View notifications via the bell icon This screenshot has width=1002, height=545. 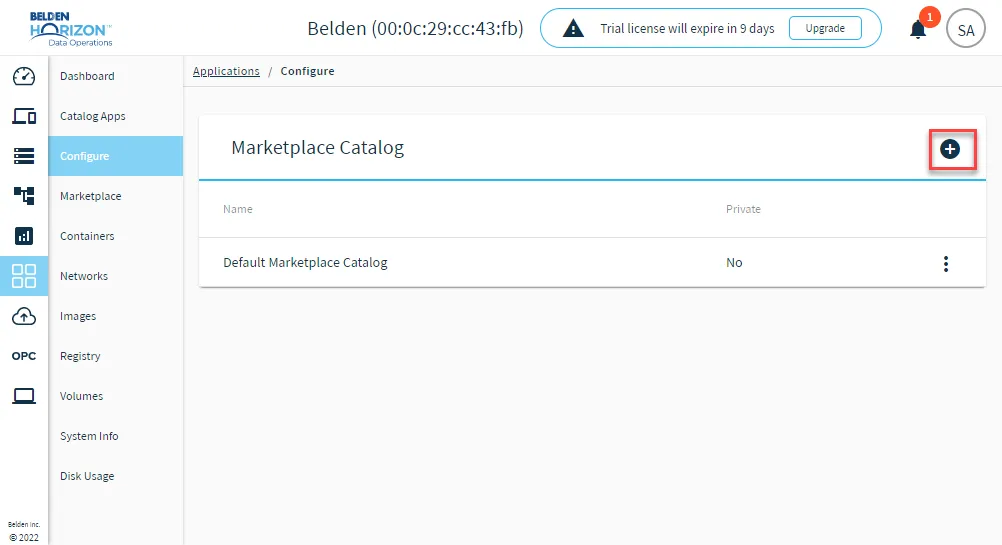[x=918, y=29]
